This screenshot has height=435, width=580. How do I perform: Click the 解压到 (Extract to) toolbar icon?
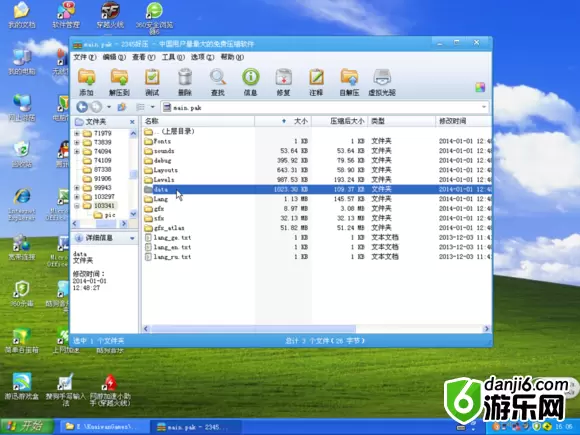119,82
